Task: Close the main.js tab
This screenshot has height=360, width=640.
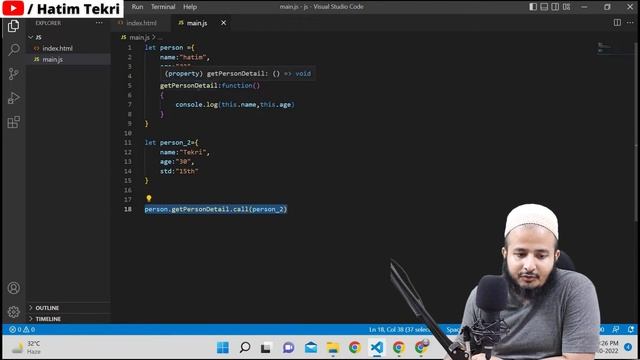Action: (224, 23)
